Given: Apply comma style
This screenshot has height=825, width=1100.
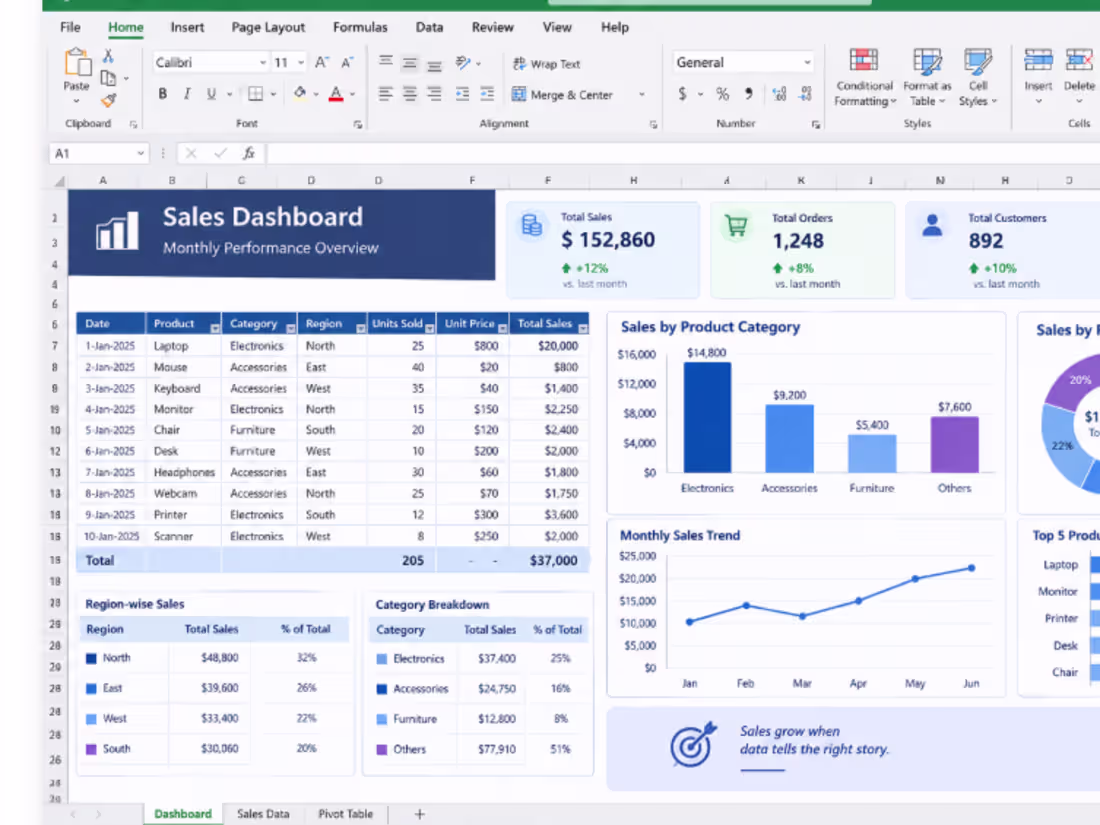Looking at the screenshot, I should (x=749, y=93).
